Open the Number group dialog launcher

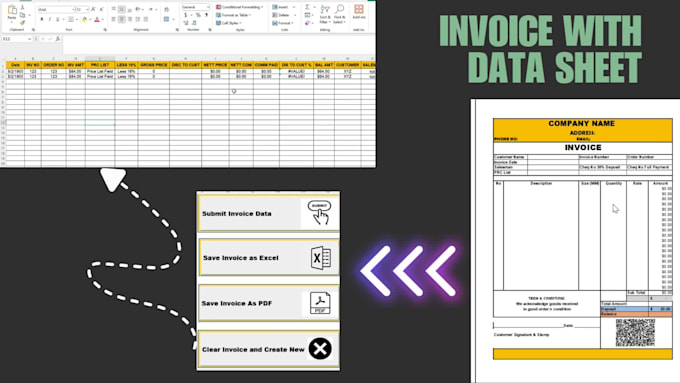[210, 30]
